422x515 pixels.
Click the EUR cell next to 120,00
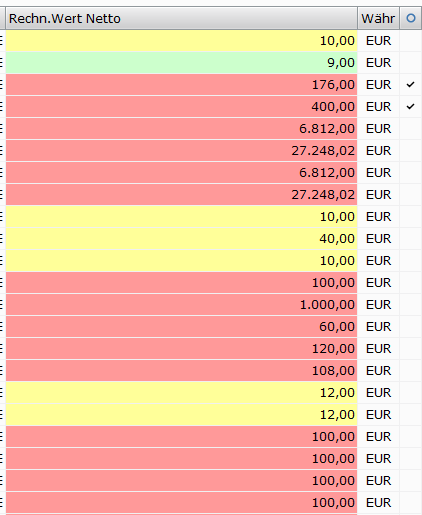coord(379,349)
